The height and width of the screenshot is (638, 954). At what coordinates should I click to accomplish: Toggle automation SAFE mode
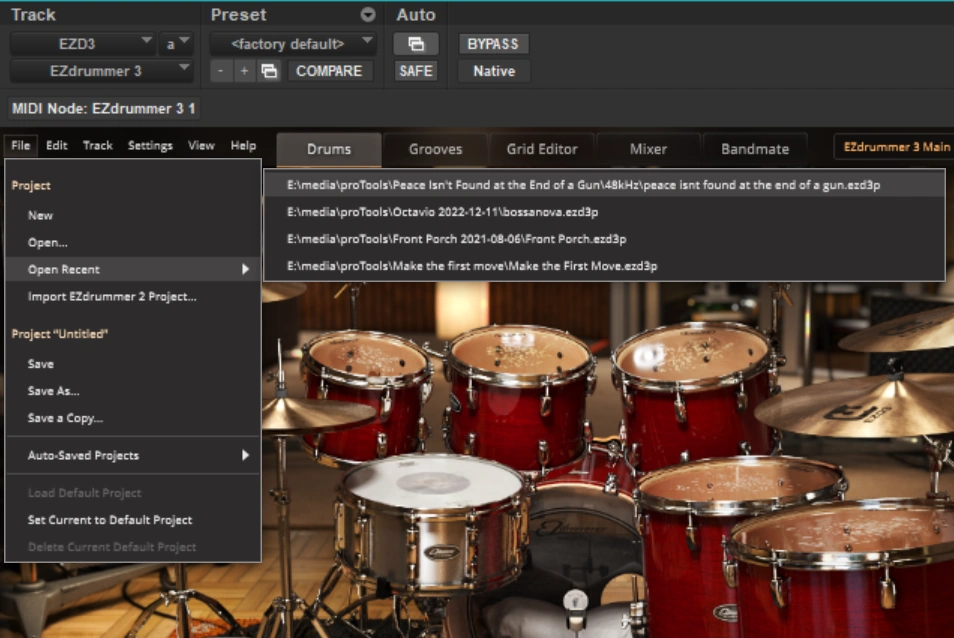tap(416, 71)
